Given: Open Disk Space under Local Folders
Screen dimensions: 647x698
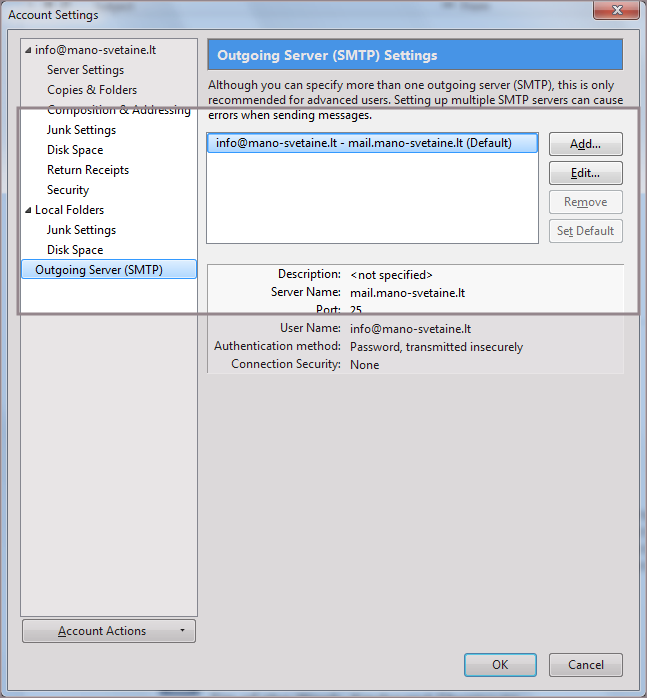Looking at the screenshot, I should pyautogui.click(x=75, y=250).
